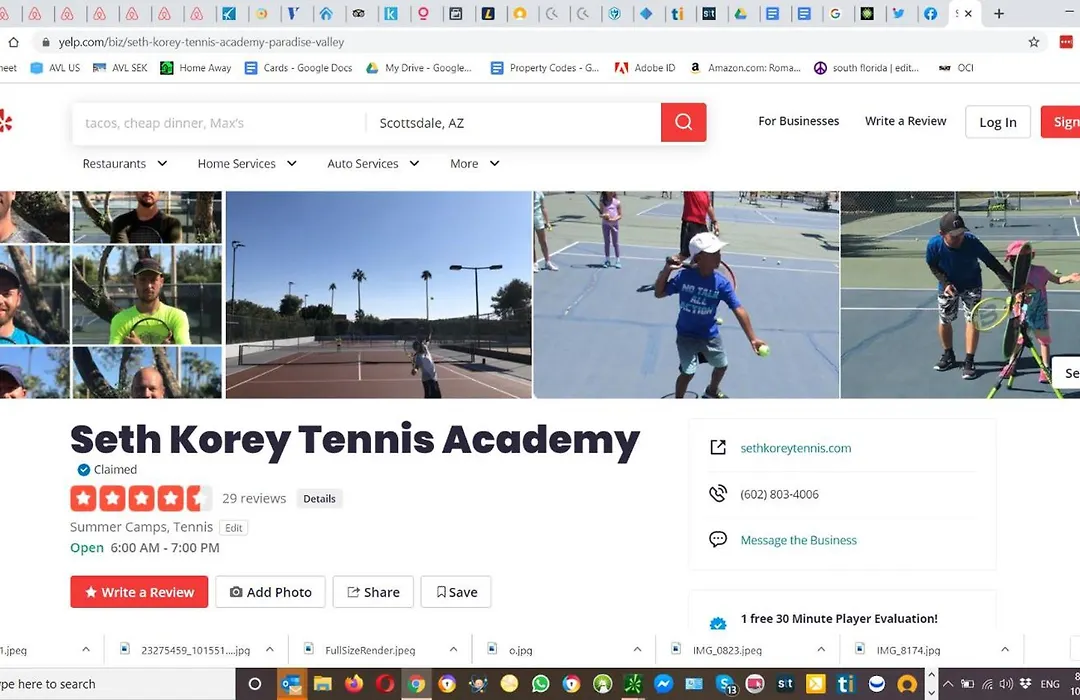1080x700 pixels.
Task: Click the phone number (602) 803-4006
Action: (x=780, y=494)
